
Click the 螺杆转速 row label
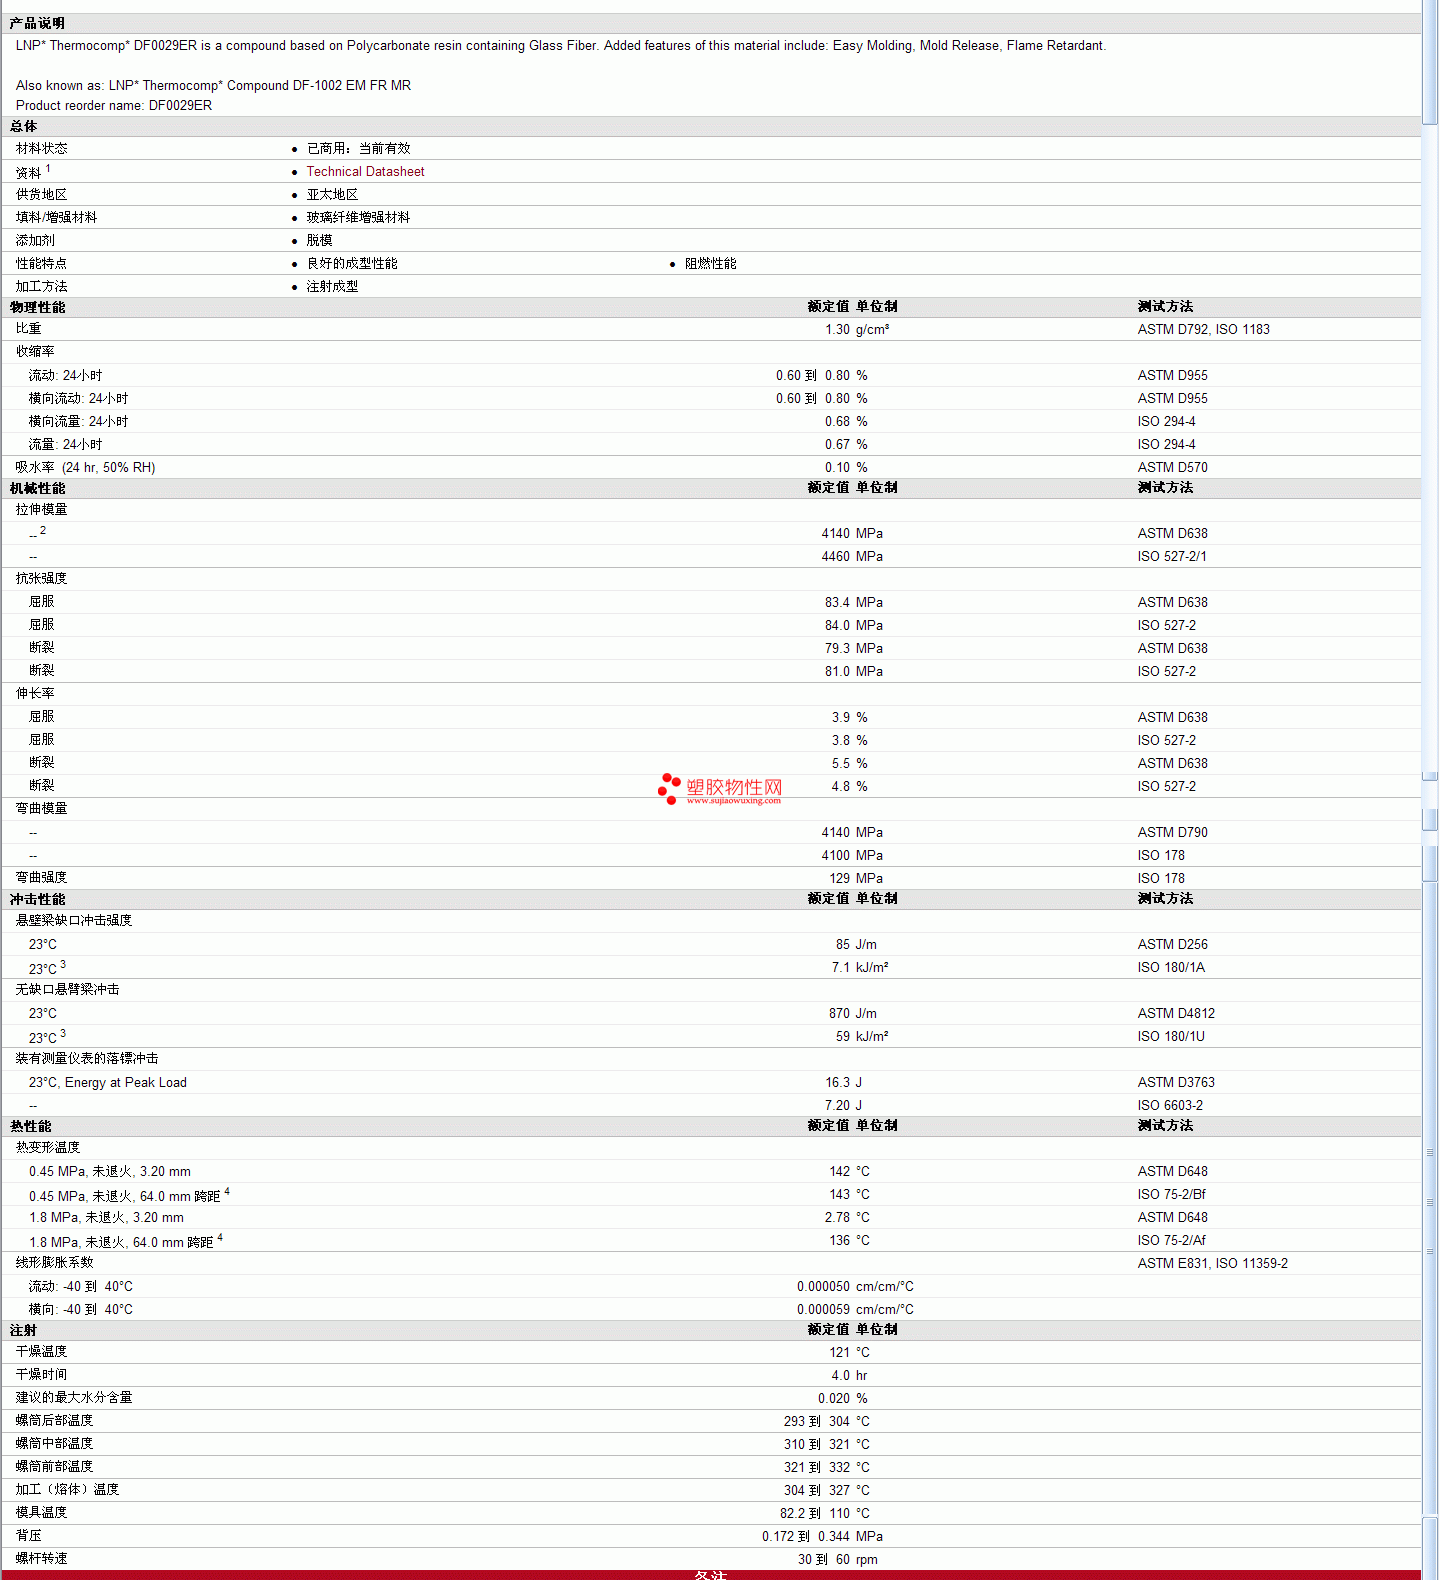click(41, 1558)
